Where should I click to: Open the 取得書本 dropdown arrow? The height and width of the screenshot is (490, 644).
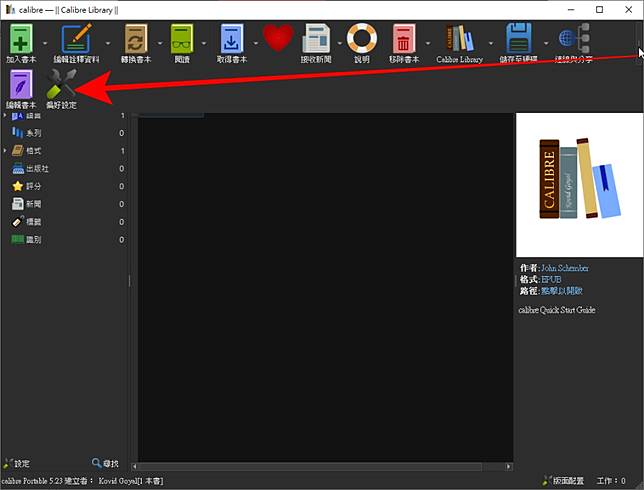coord(255,43)
